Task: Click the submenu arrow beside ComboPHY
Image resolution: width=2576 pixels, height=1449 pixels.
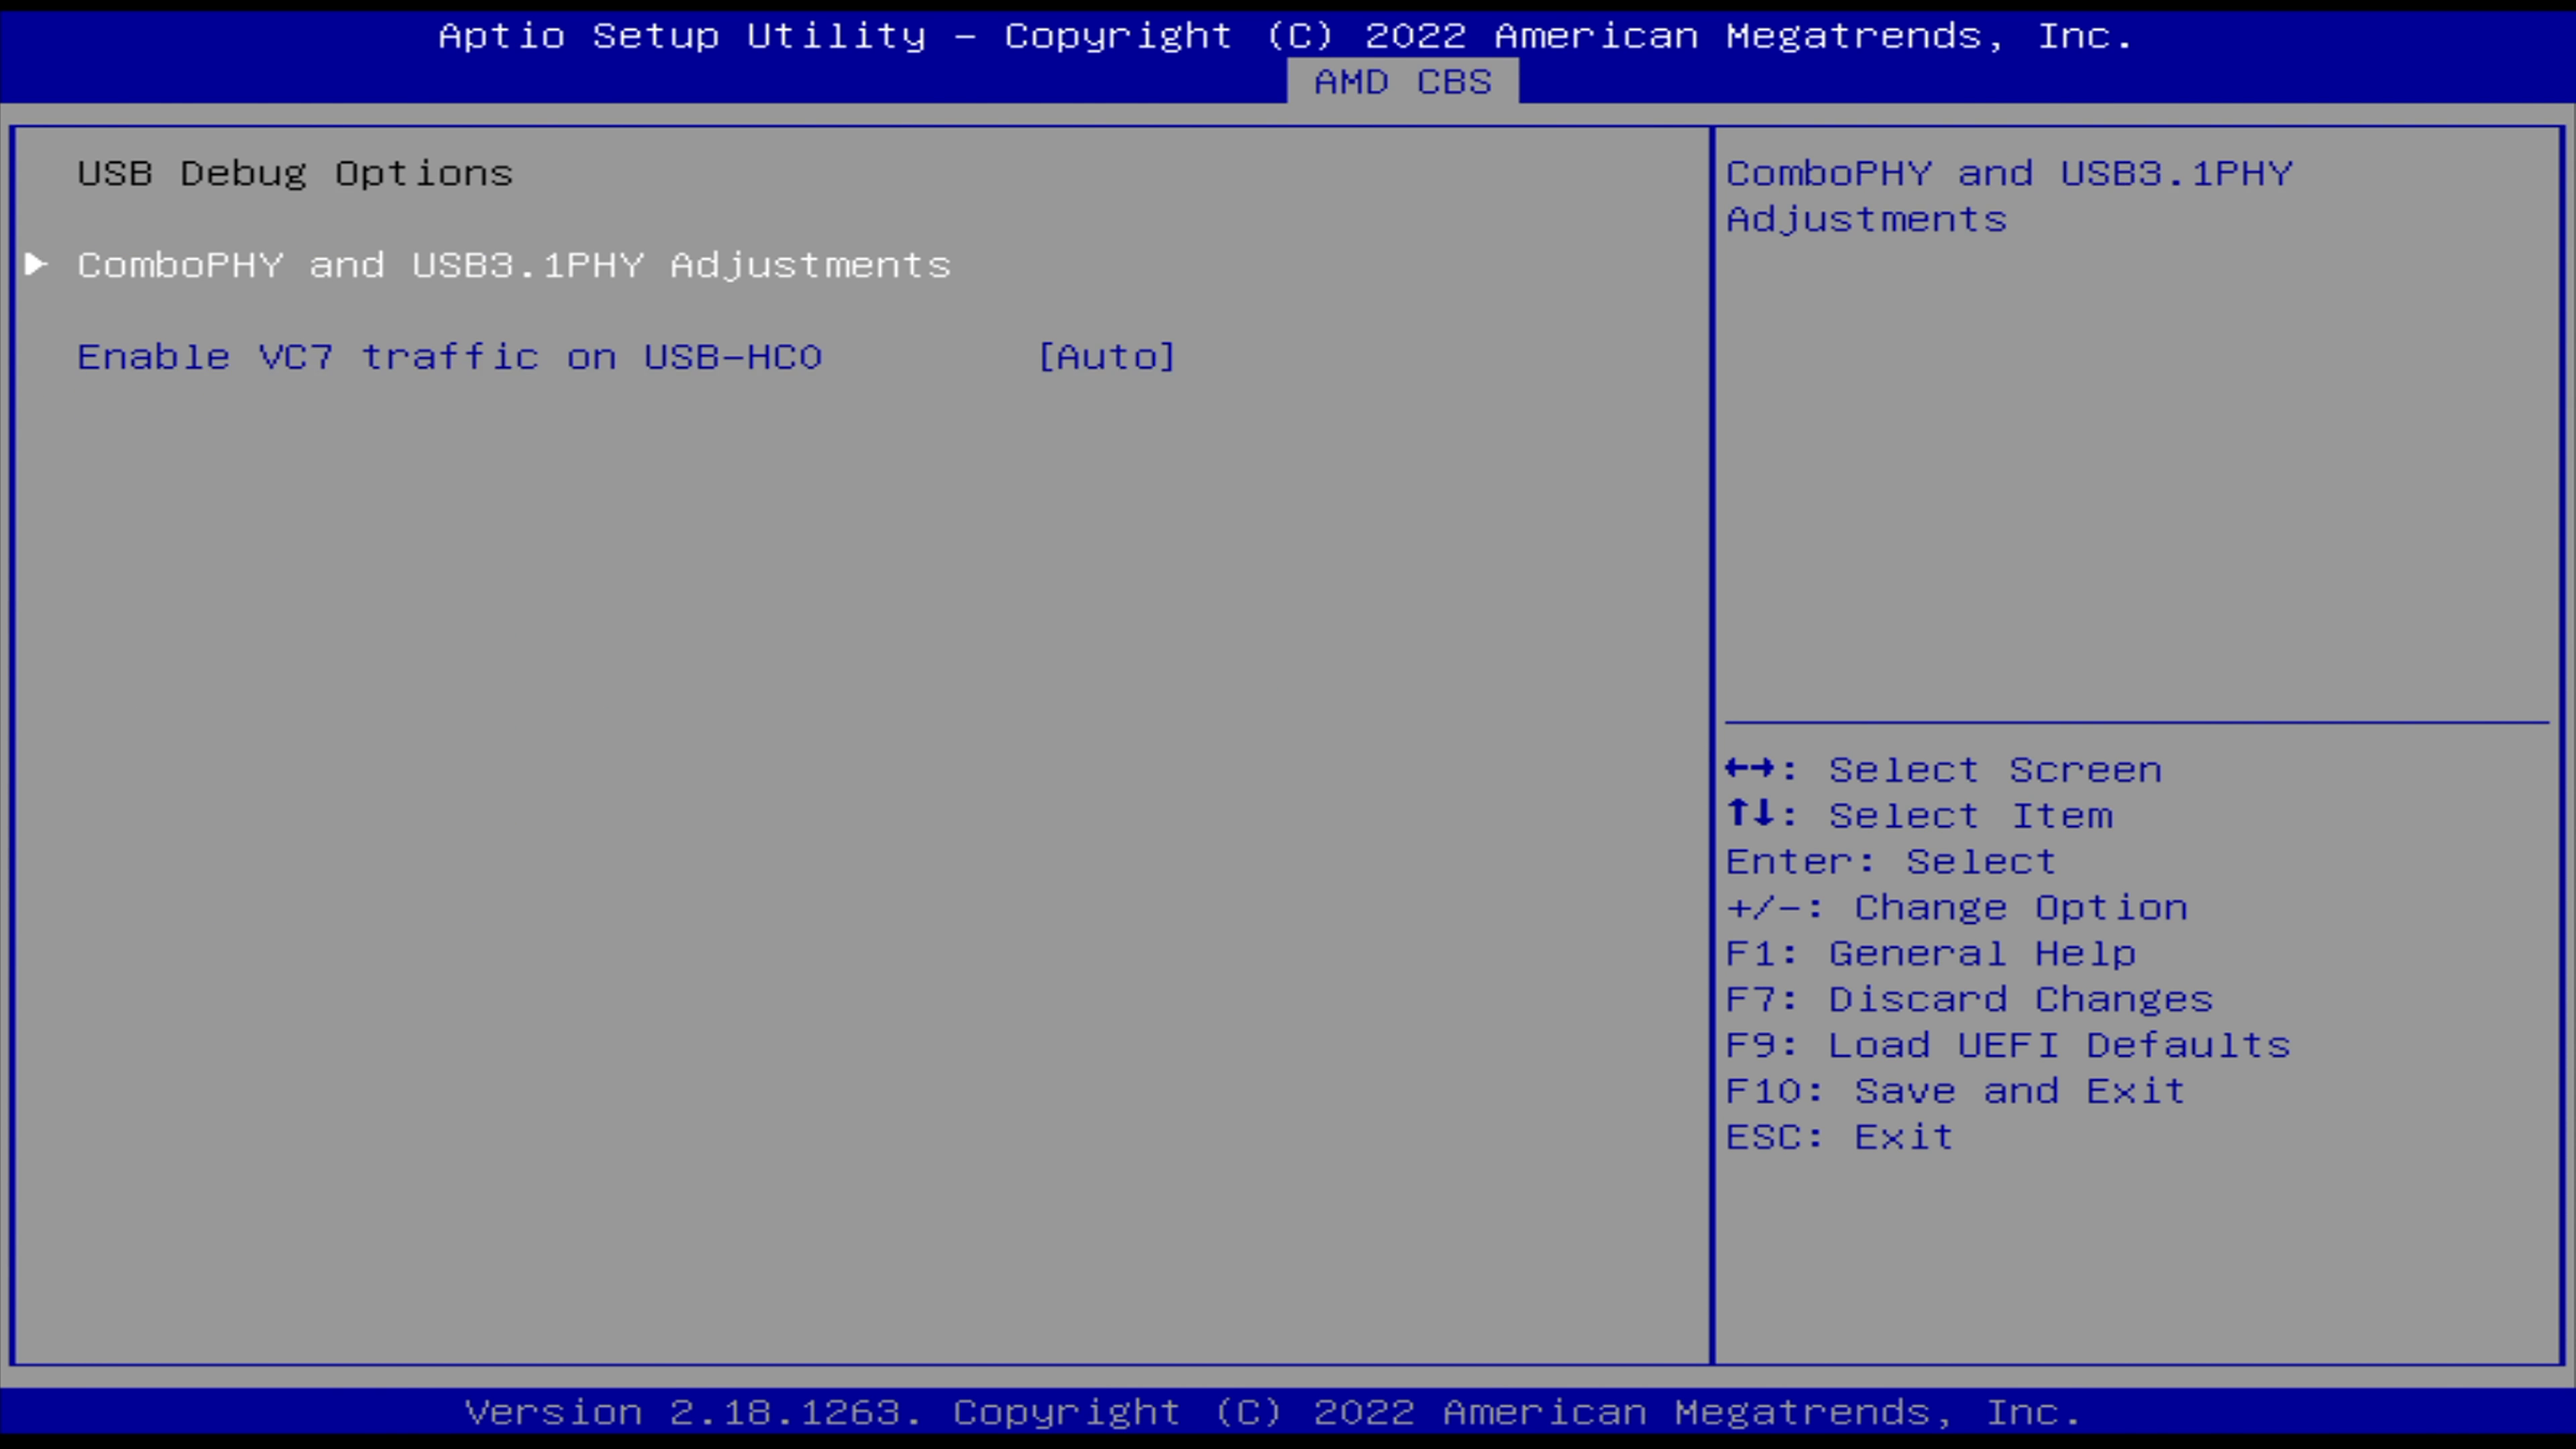Action: click(36, 264)
